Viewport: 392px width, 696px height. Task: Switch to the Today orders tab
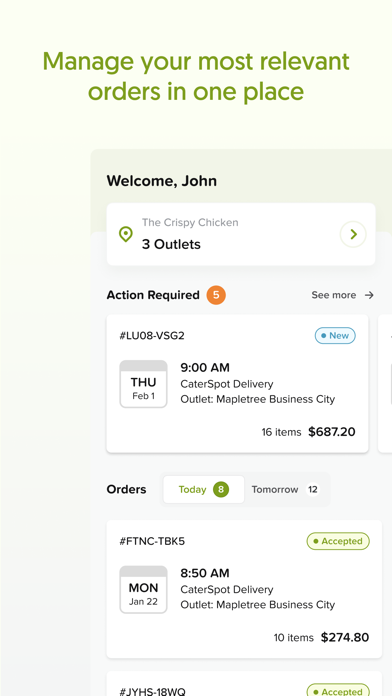(x=204, y=490)
